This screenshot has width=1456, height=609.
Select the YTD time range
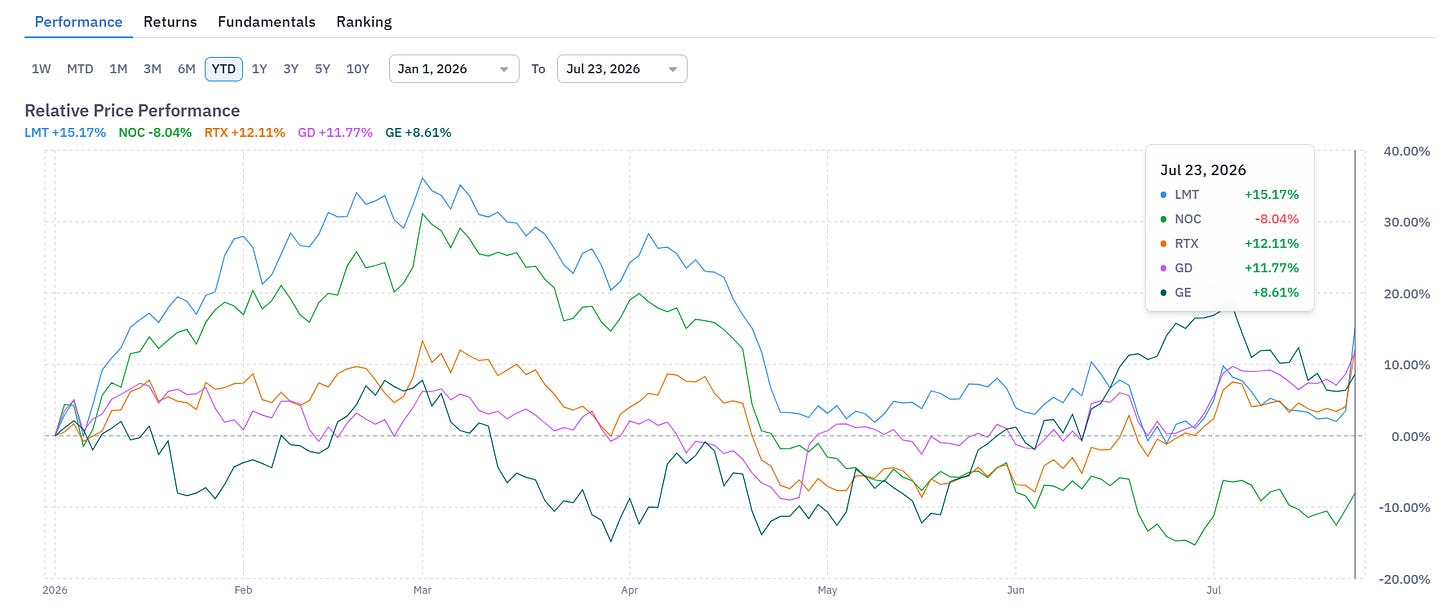coord(224,69)
